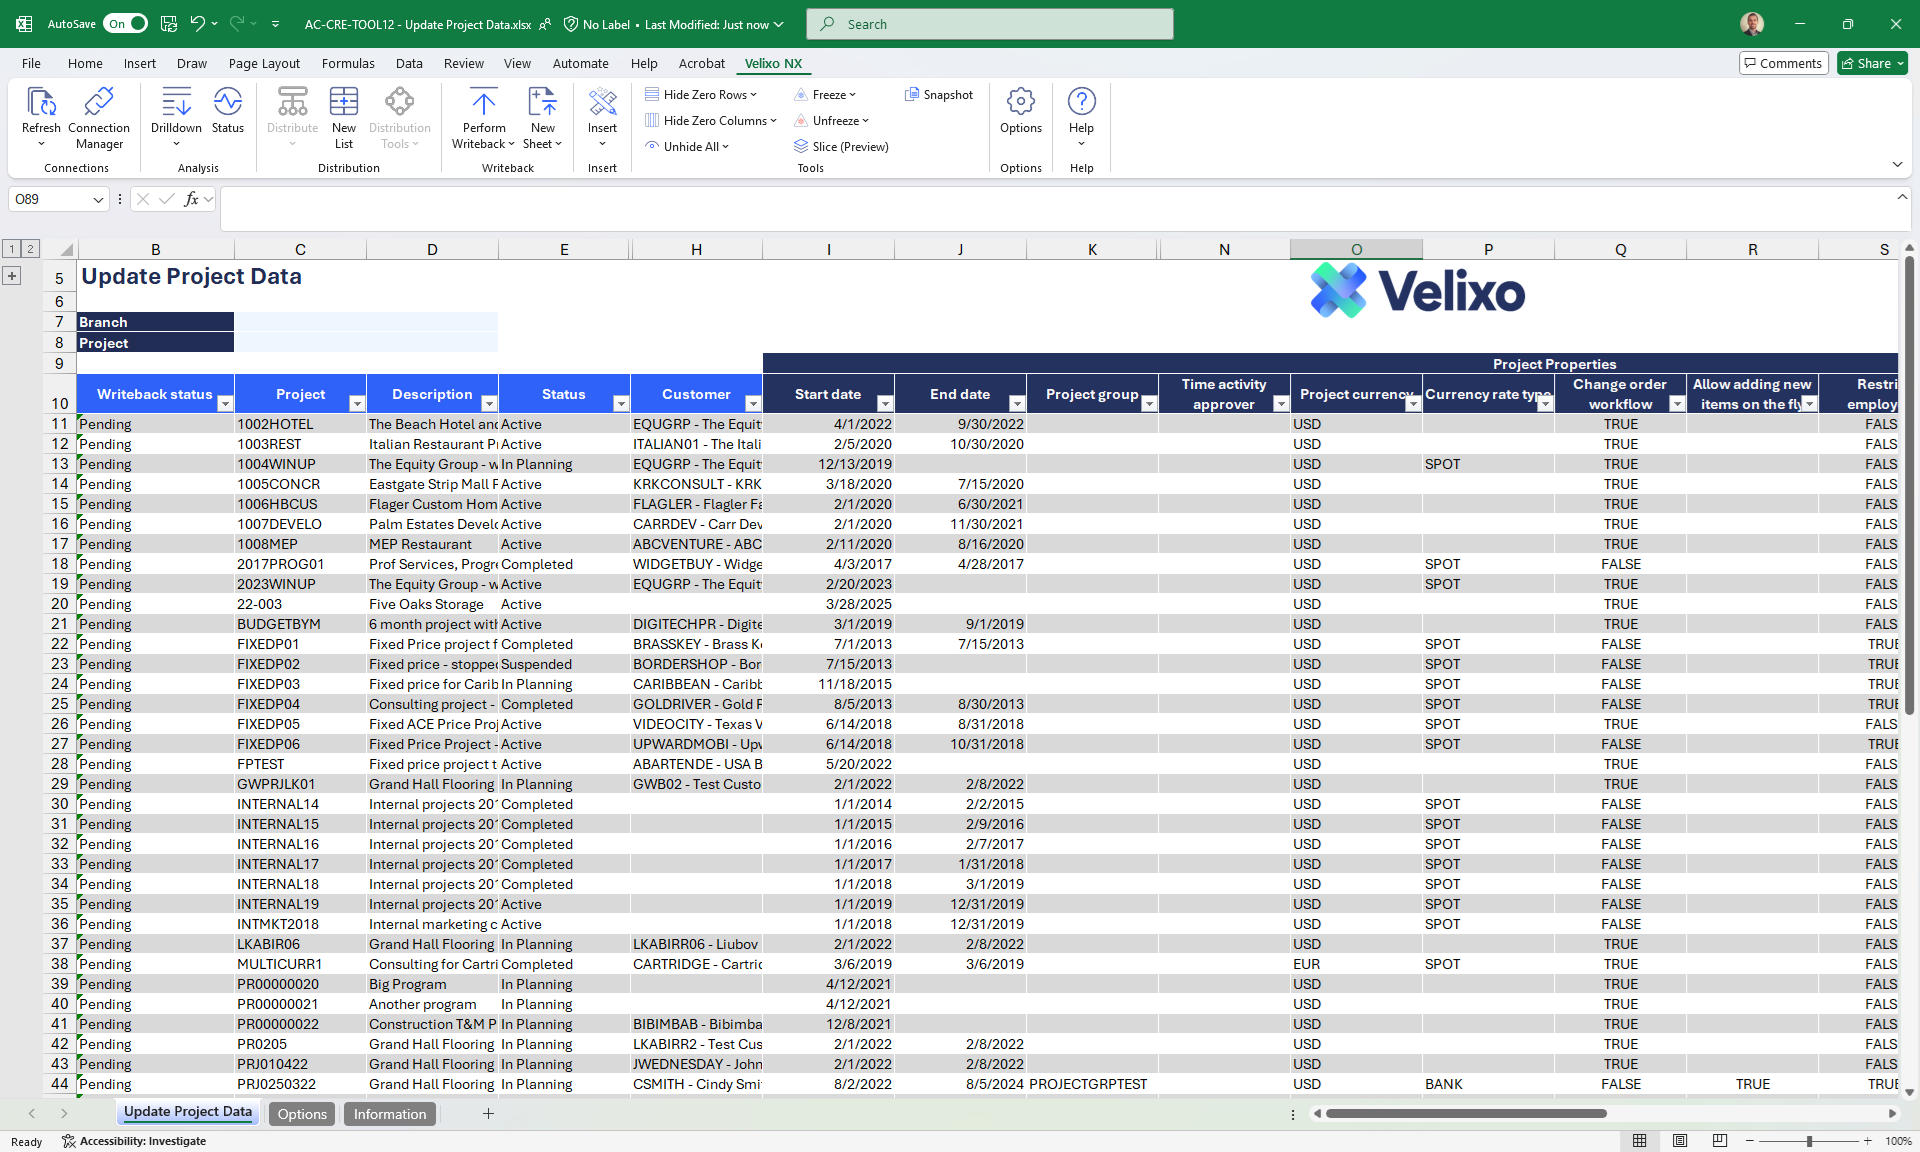The width and height of the screenshot is (1920, 1152).
Task: Switch to Page Layout view in status bar
Action: coord(1680,1141)
